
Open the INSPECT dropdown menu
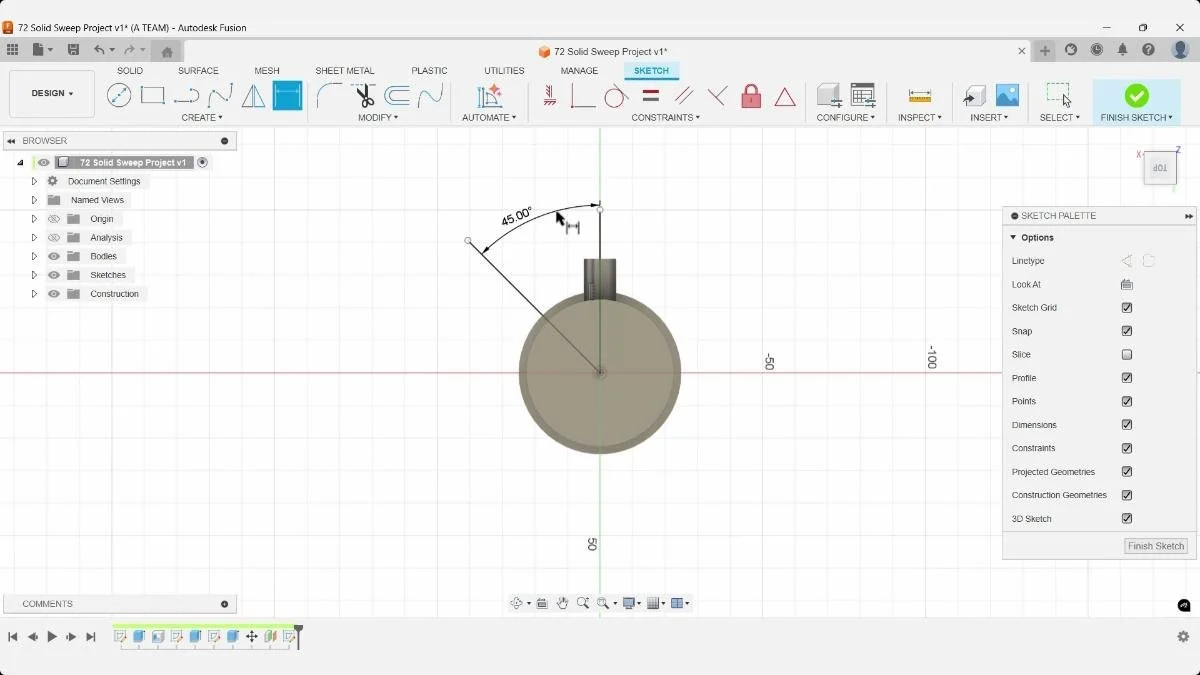click(920, 118)
